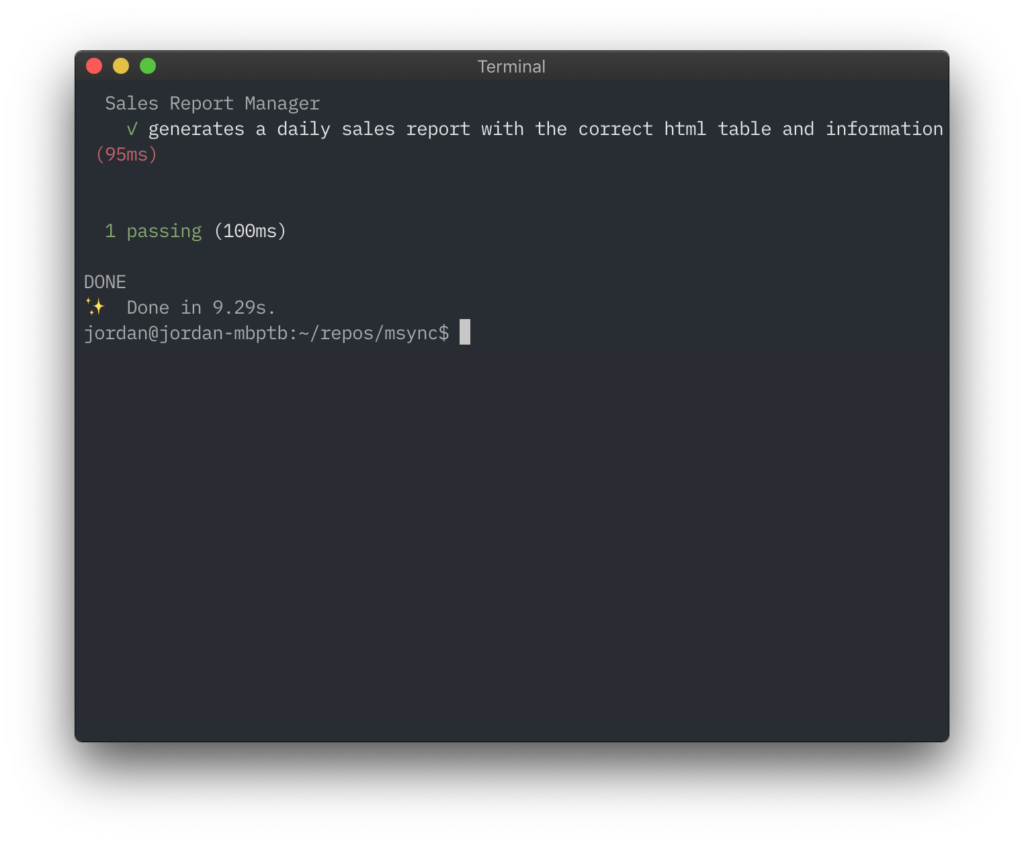Click the 'DONE' status line
This screenshot has width=1024, height=841.
tap(104, 281)
